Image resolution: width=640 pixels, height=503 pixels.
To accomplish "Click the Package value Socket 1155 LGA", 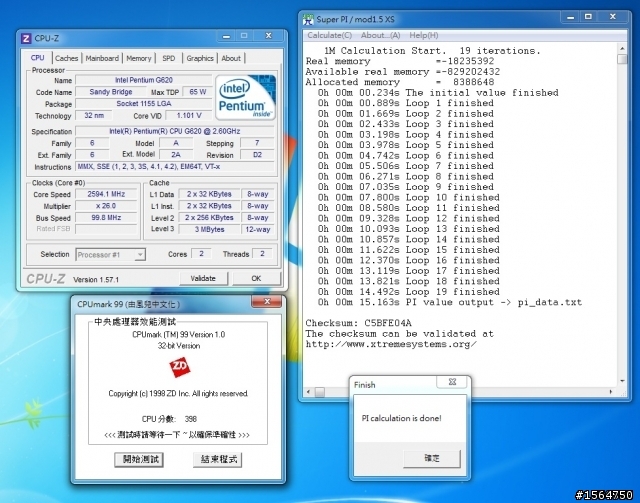I will [x=144, y=104].
